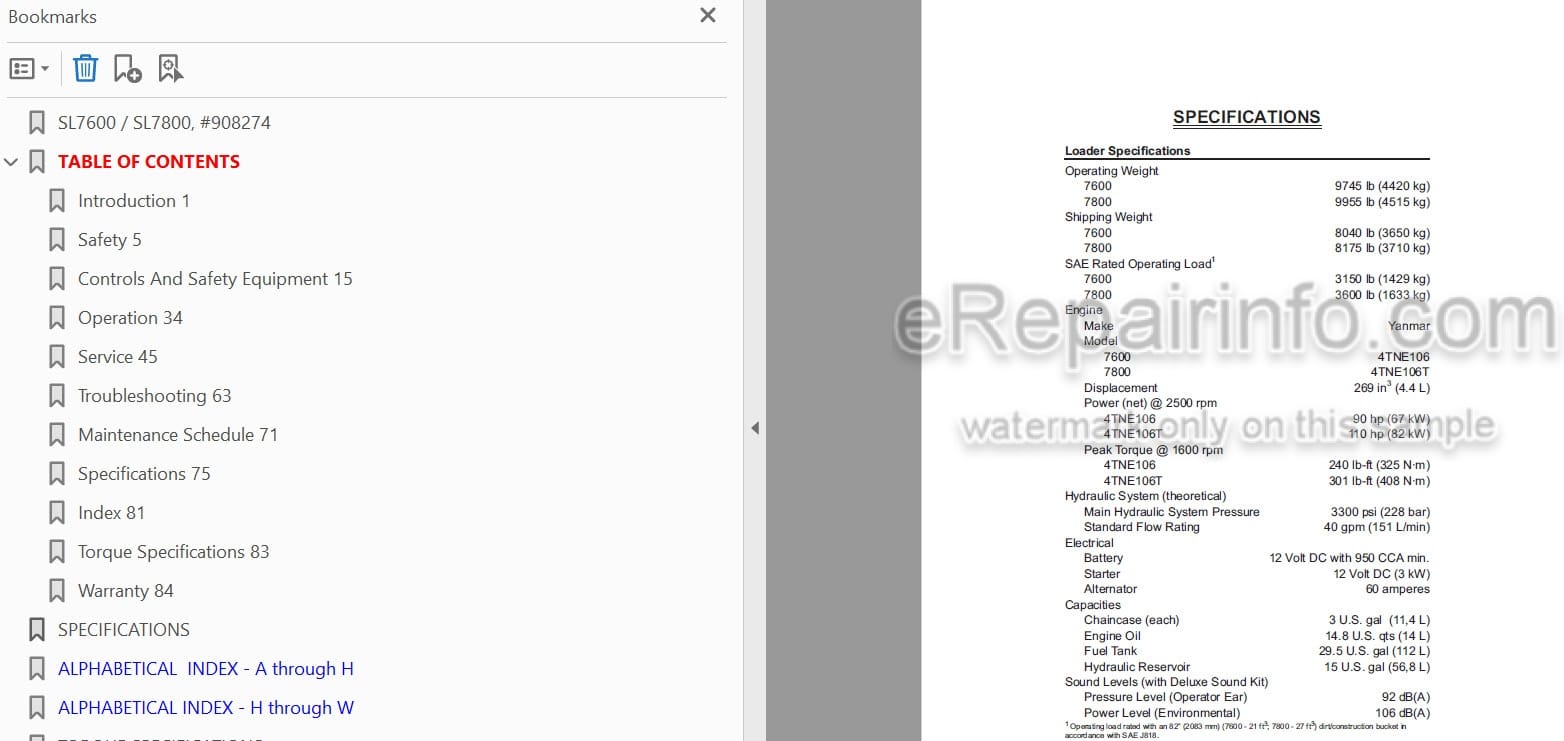This screenshot has height=741, width=1564.
Task: Collapse the TABLE OF CONTENTS tree
Action: (11, 162)
